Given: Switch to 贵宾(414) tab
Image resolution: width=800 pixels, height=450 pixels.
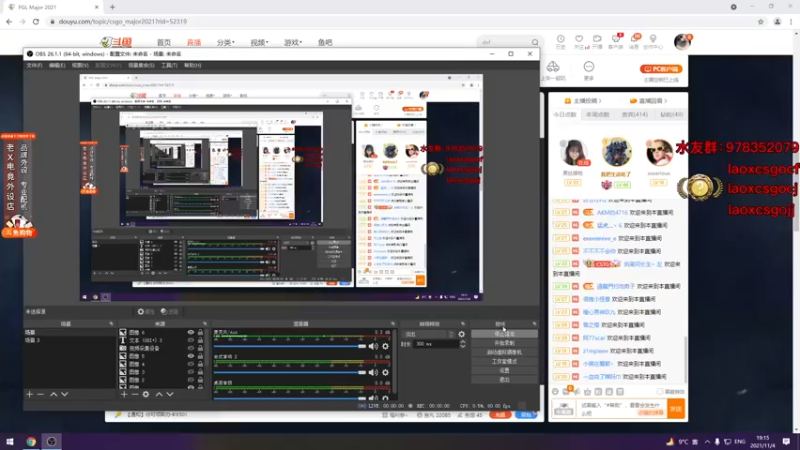Looking at the screenshot, I should [x=635, y=114].
